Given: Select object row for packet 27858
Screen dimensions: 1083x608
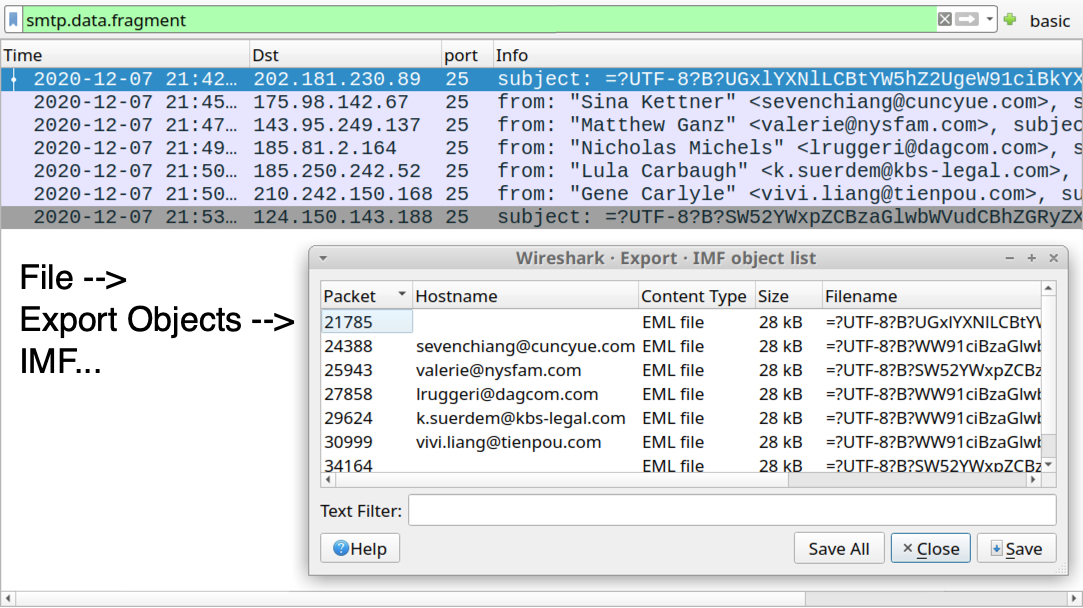Looking at the screenshot, I should [681, 395].
